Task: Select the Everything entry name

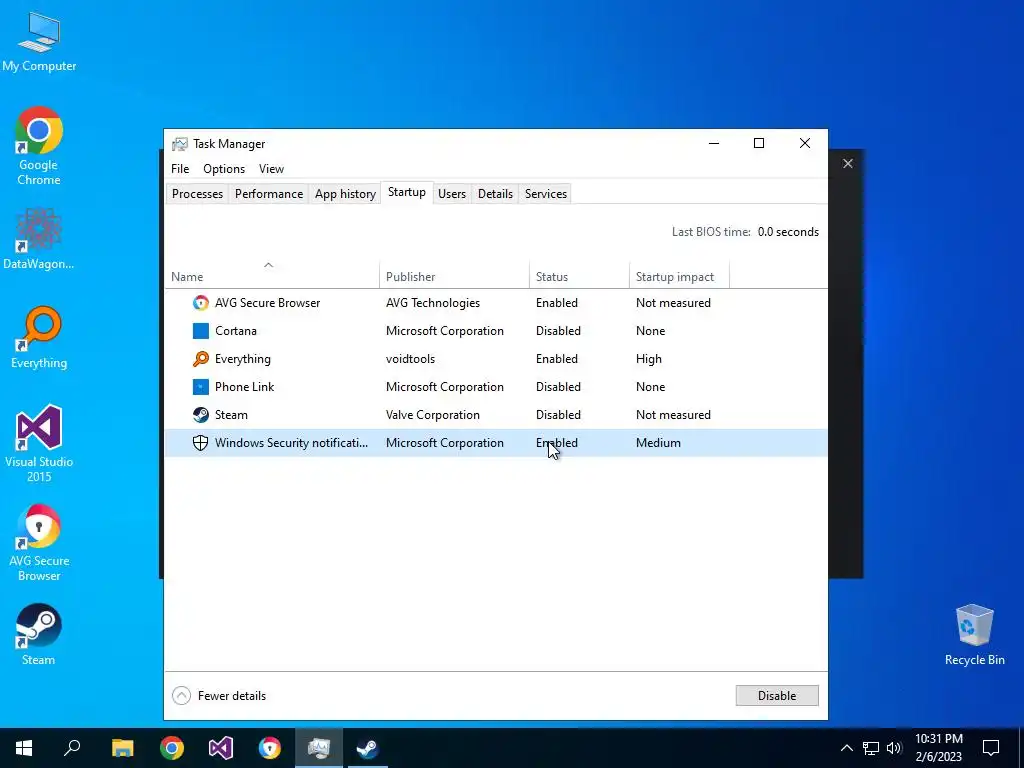Action: coord(243,359)
